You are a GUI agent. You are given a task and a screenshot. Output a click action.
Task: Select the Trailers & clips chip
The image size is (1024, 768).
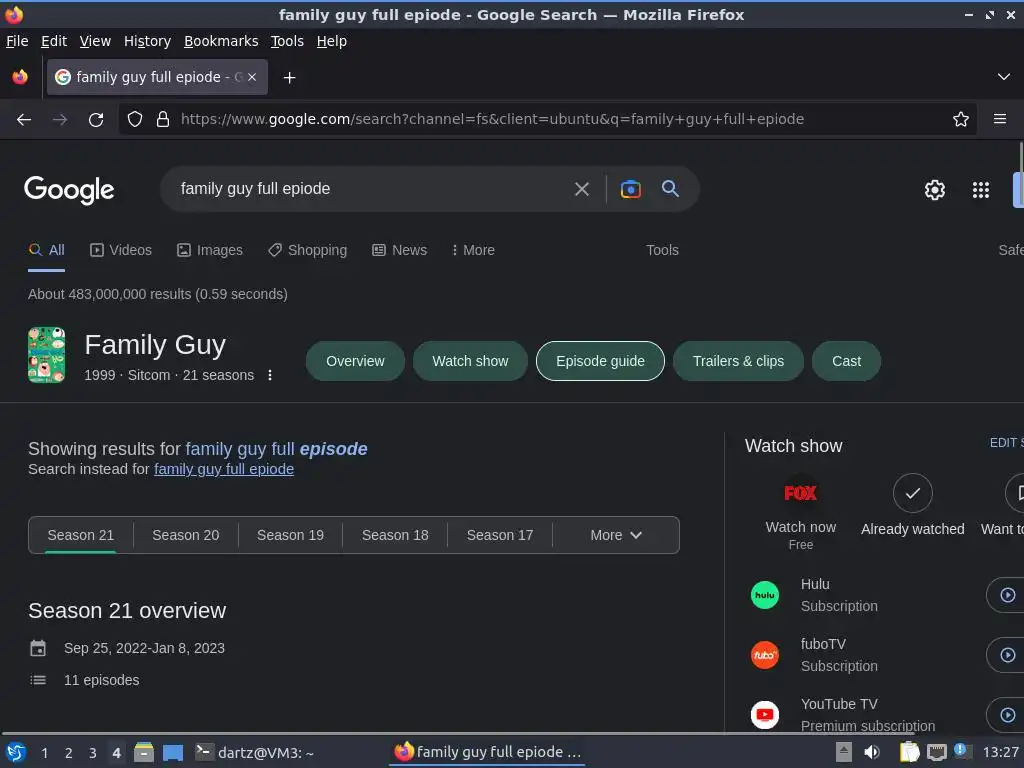738,361
